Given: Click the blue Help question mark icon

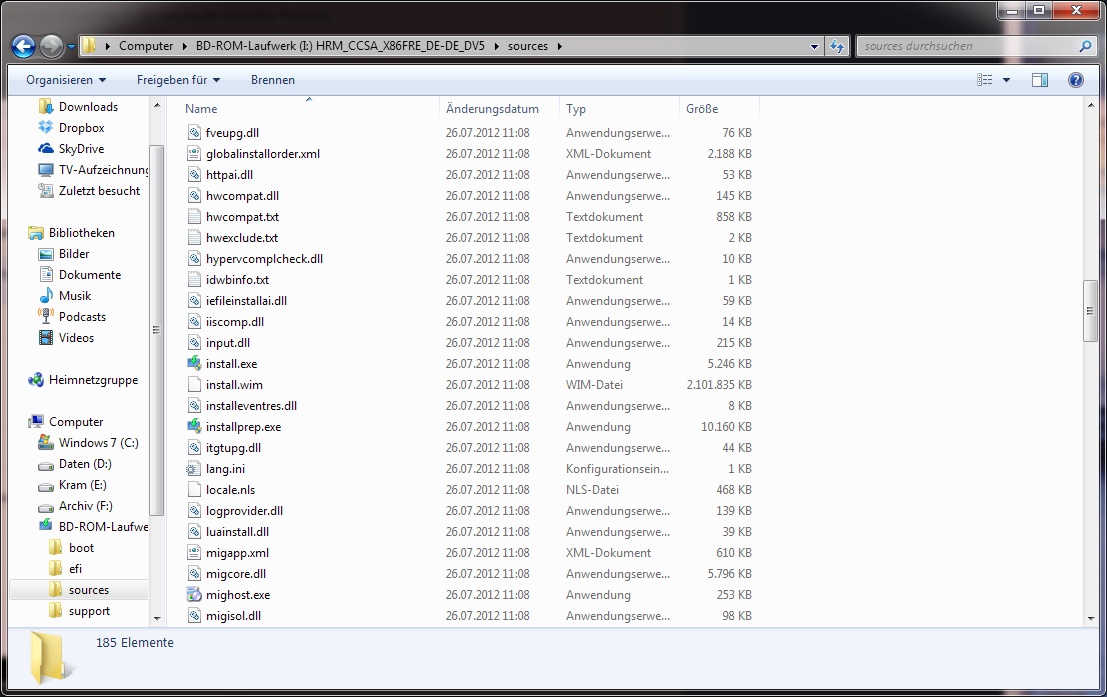Looking at the screenshot, I should [x=1075, y=80].
